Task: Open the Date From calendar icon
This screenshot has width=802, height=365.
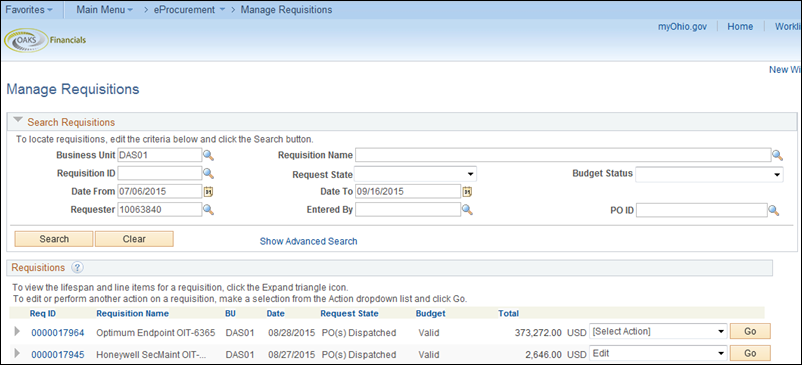Action: (208, 192)
